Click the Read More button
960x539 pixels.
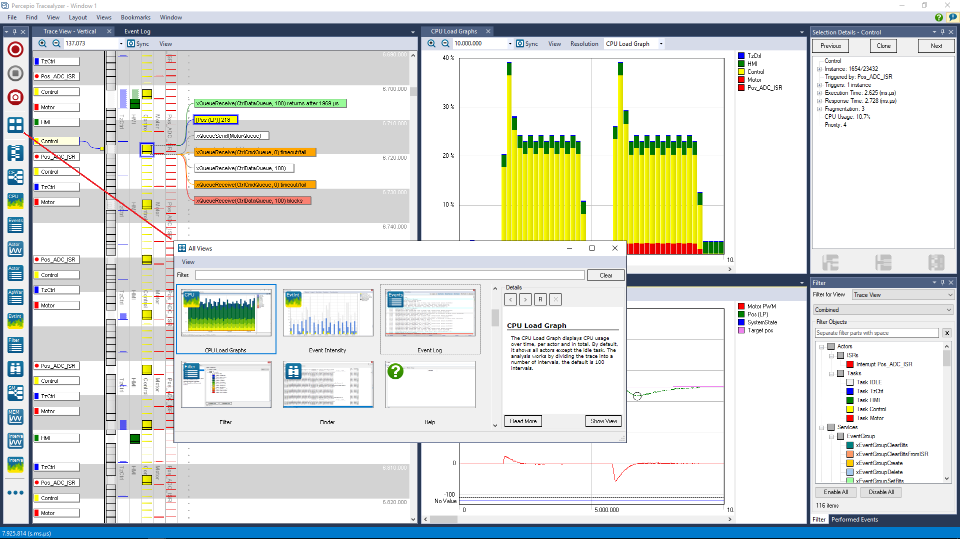pyautogui.click(x=523, y=421)
